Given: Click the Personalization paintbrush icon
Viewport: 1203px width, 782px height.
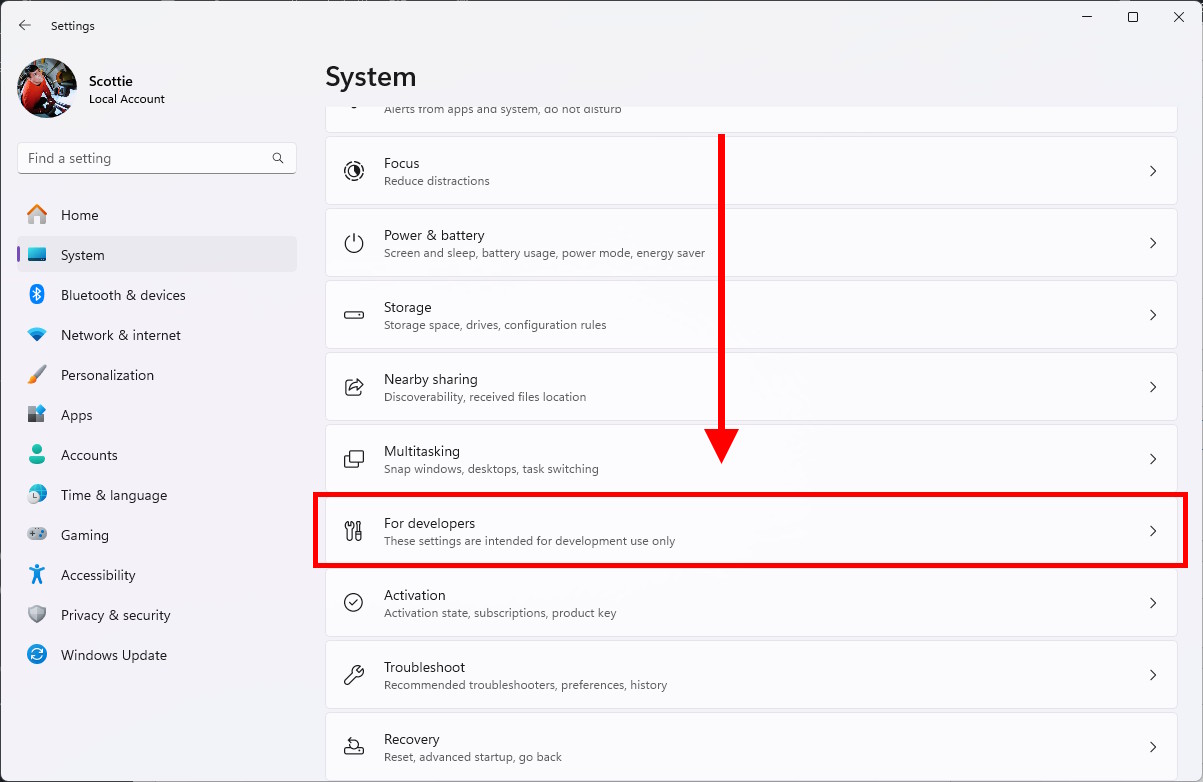Looking at the screenshot, I should click(x=37, y=375).
